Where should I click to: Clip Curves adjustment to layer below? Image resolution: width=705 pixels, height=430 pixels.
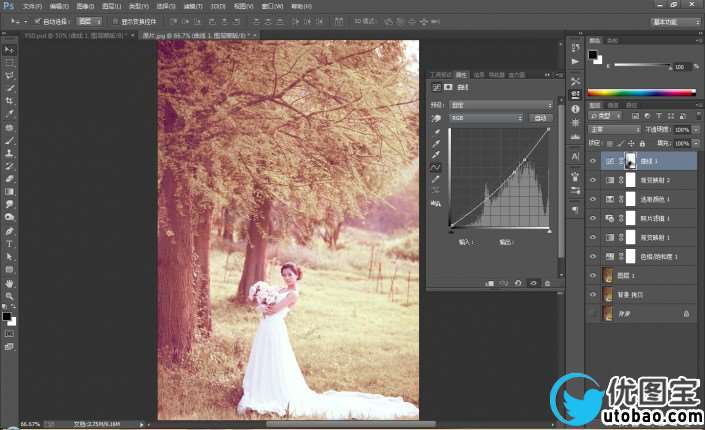click(x=490, y=283)
